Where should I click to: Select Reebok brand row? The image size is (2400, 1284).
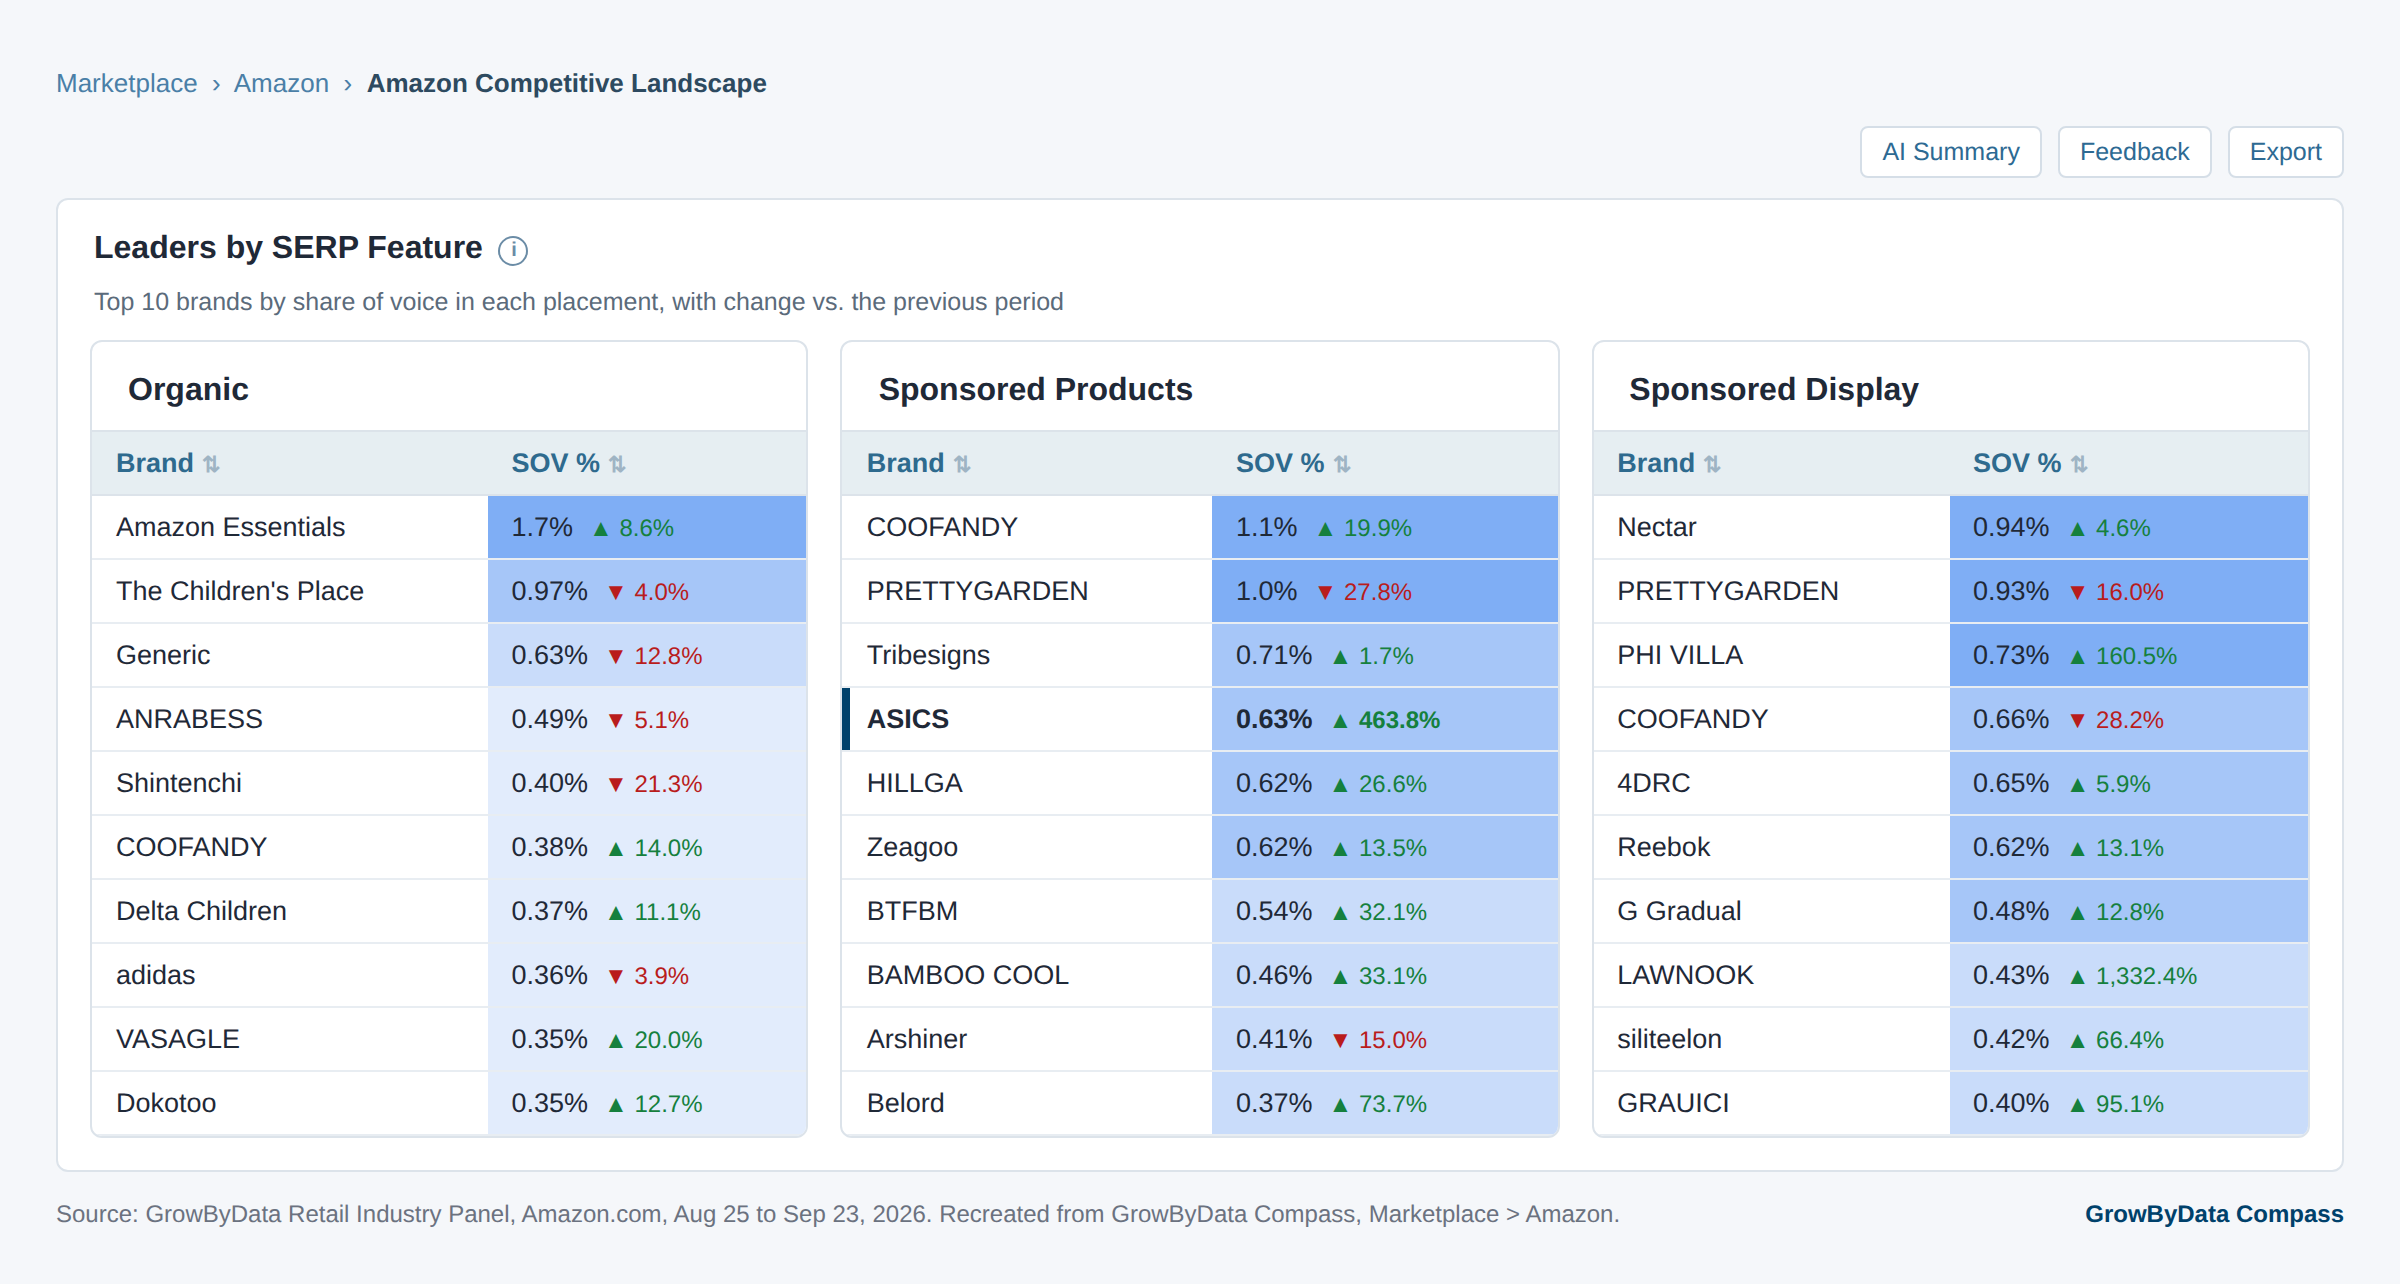tap(1951, 847)
